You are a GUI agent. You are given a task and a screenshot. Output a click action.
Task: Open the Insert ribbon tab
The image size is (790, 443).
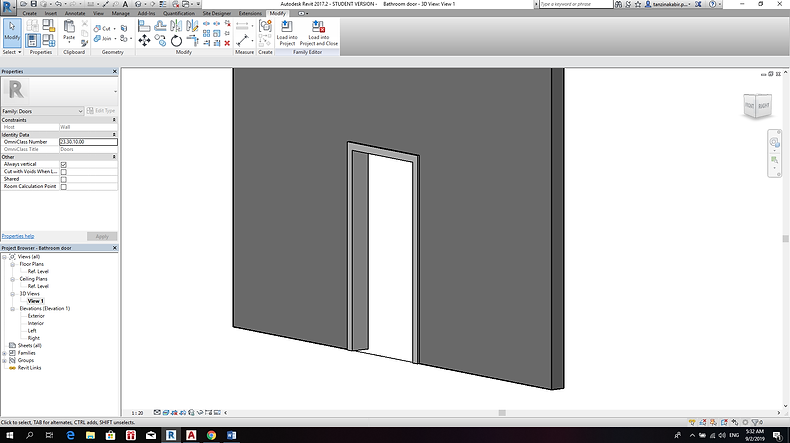click(x=51, y=13)
